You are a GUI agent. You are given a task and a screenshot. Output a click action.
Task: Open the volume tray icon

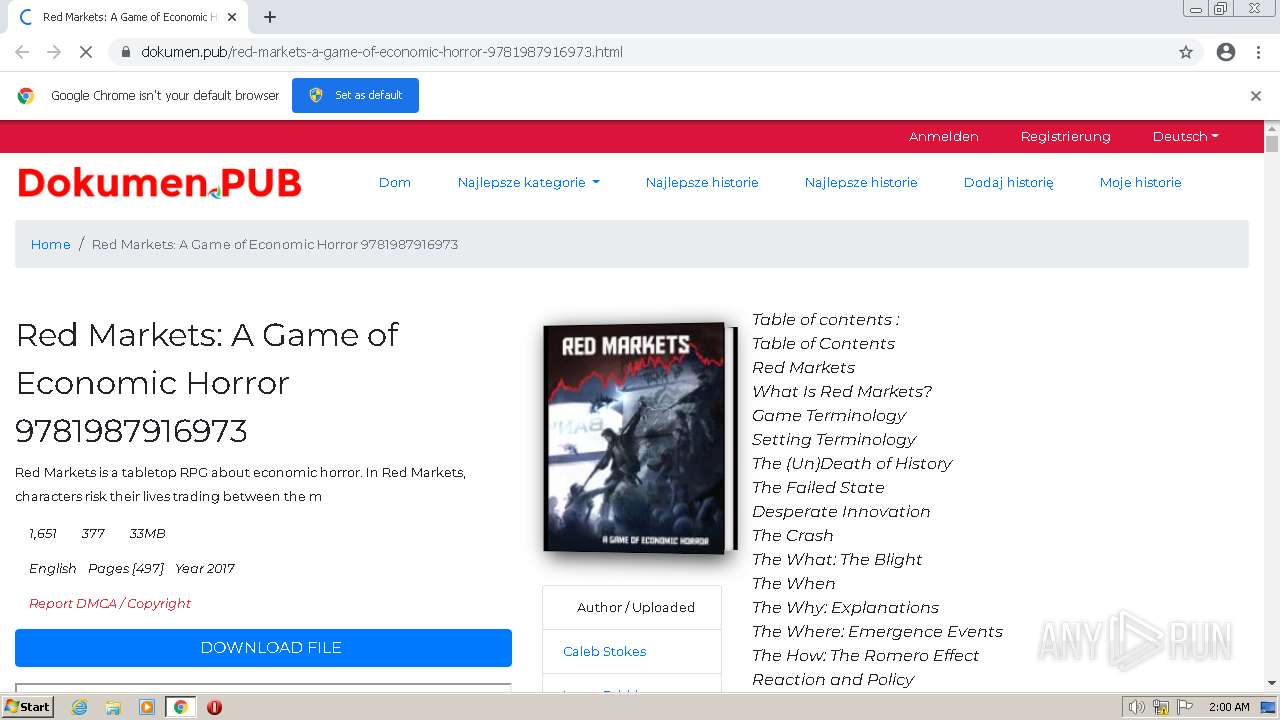[1137, 707]
